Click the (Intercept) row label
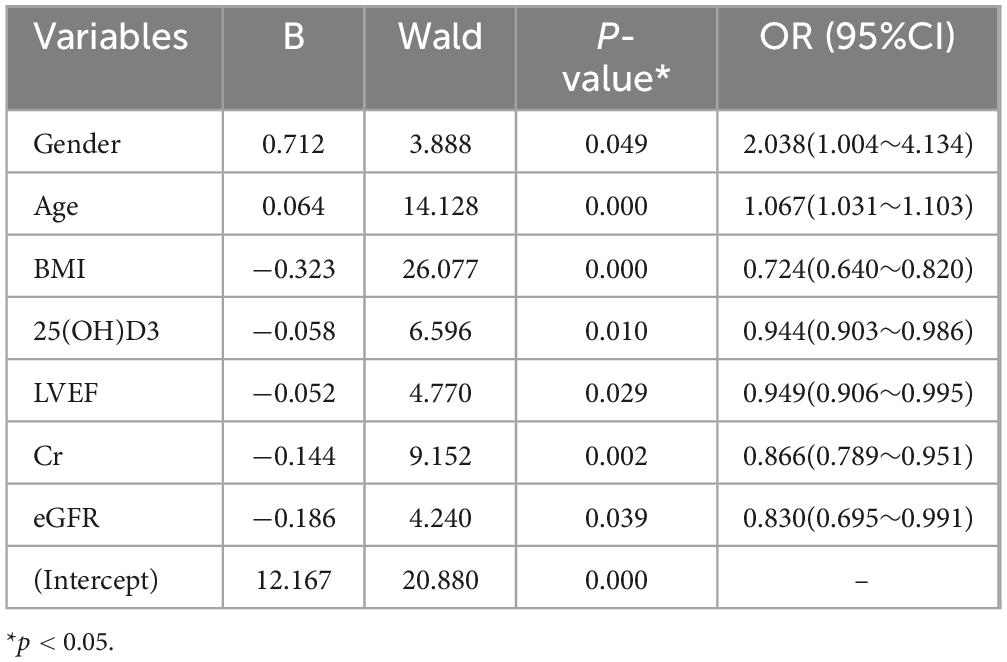 click(95, 580)
